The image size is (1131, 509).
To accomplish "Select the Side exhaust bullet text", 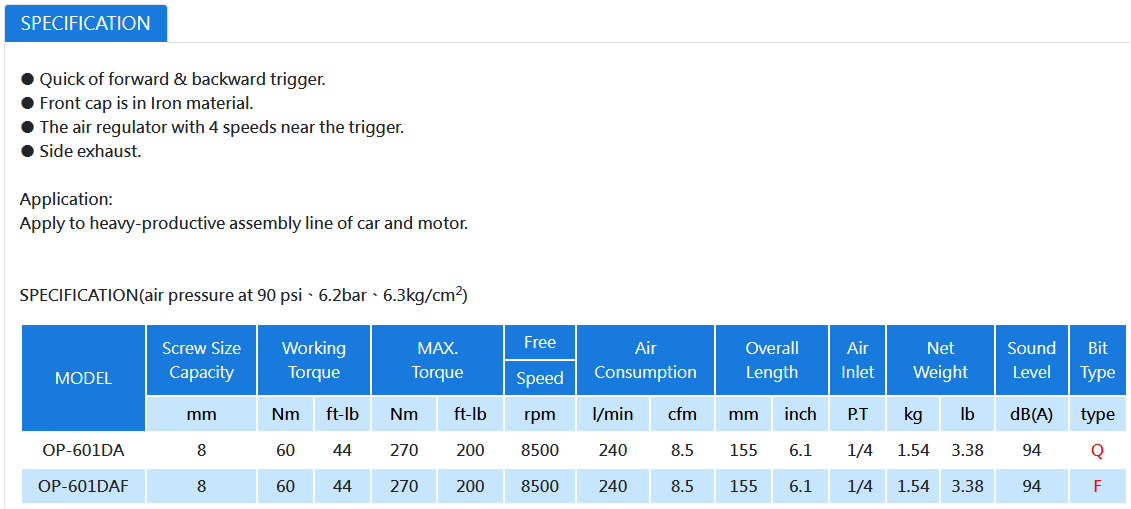I will click(89, 152).
